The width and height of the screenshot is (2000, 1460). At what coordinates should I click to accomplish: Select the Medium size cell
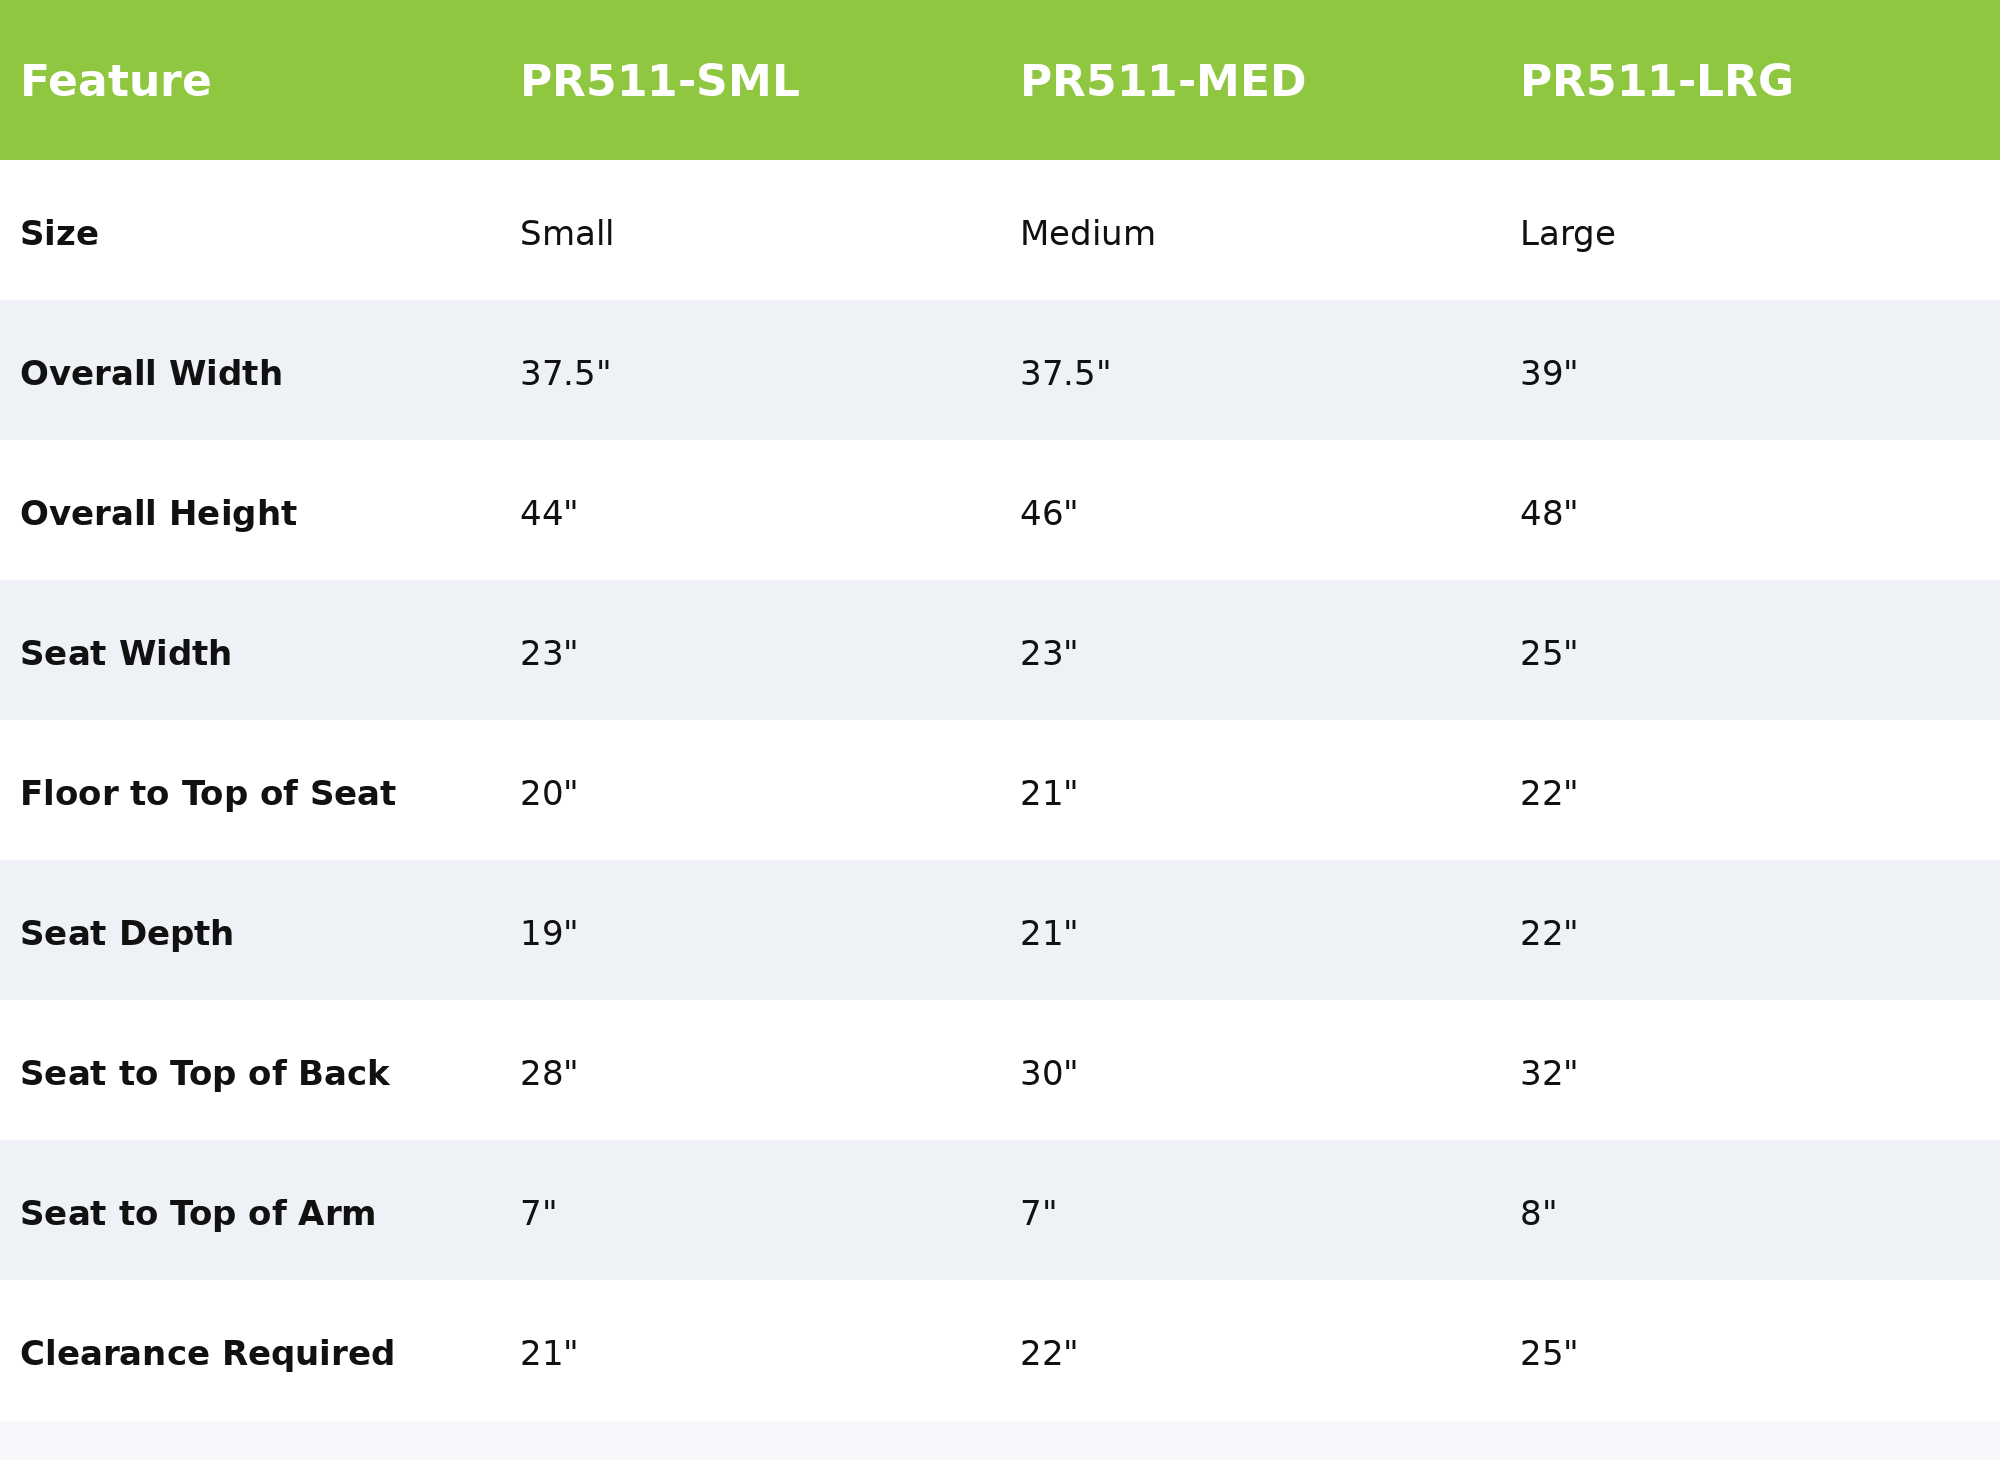tap(1087, 234)
